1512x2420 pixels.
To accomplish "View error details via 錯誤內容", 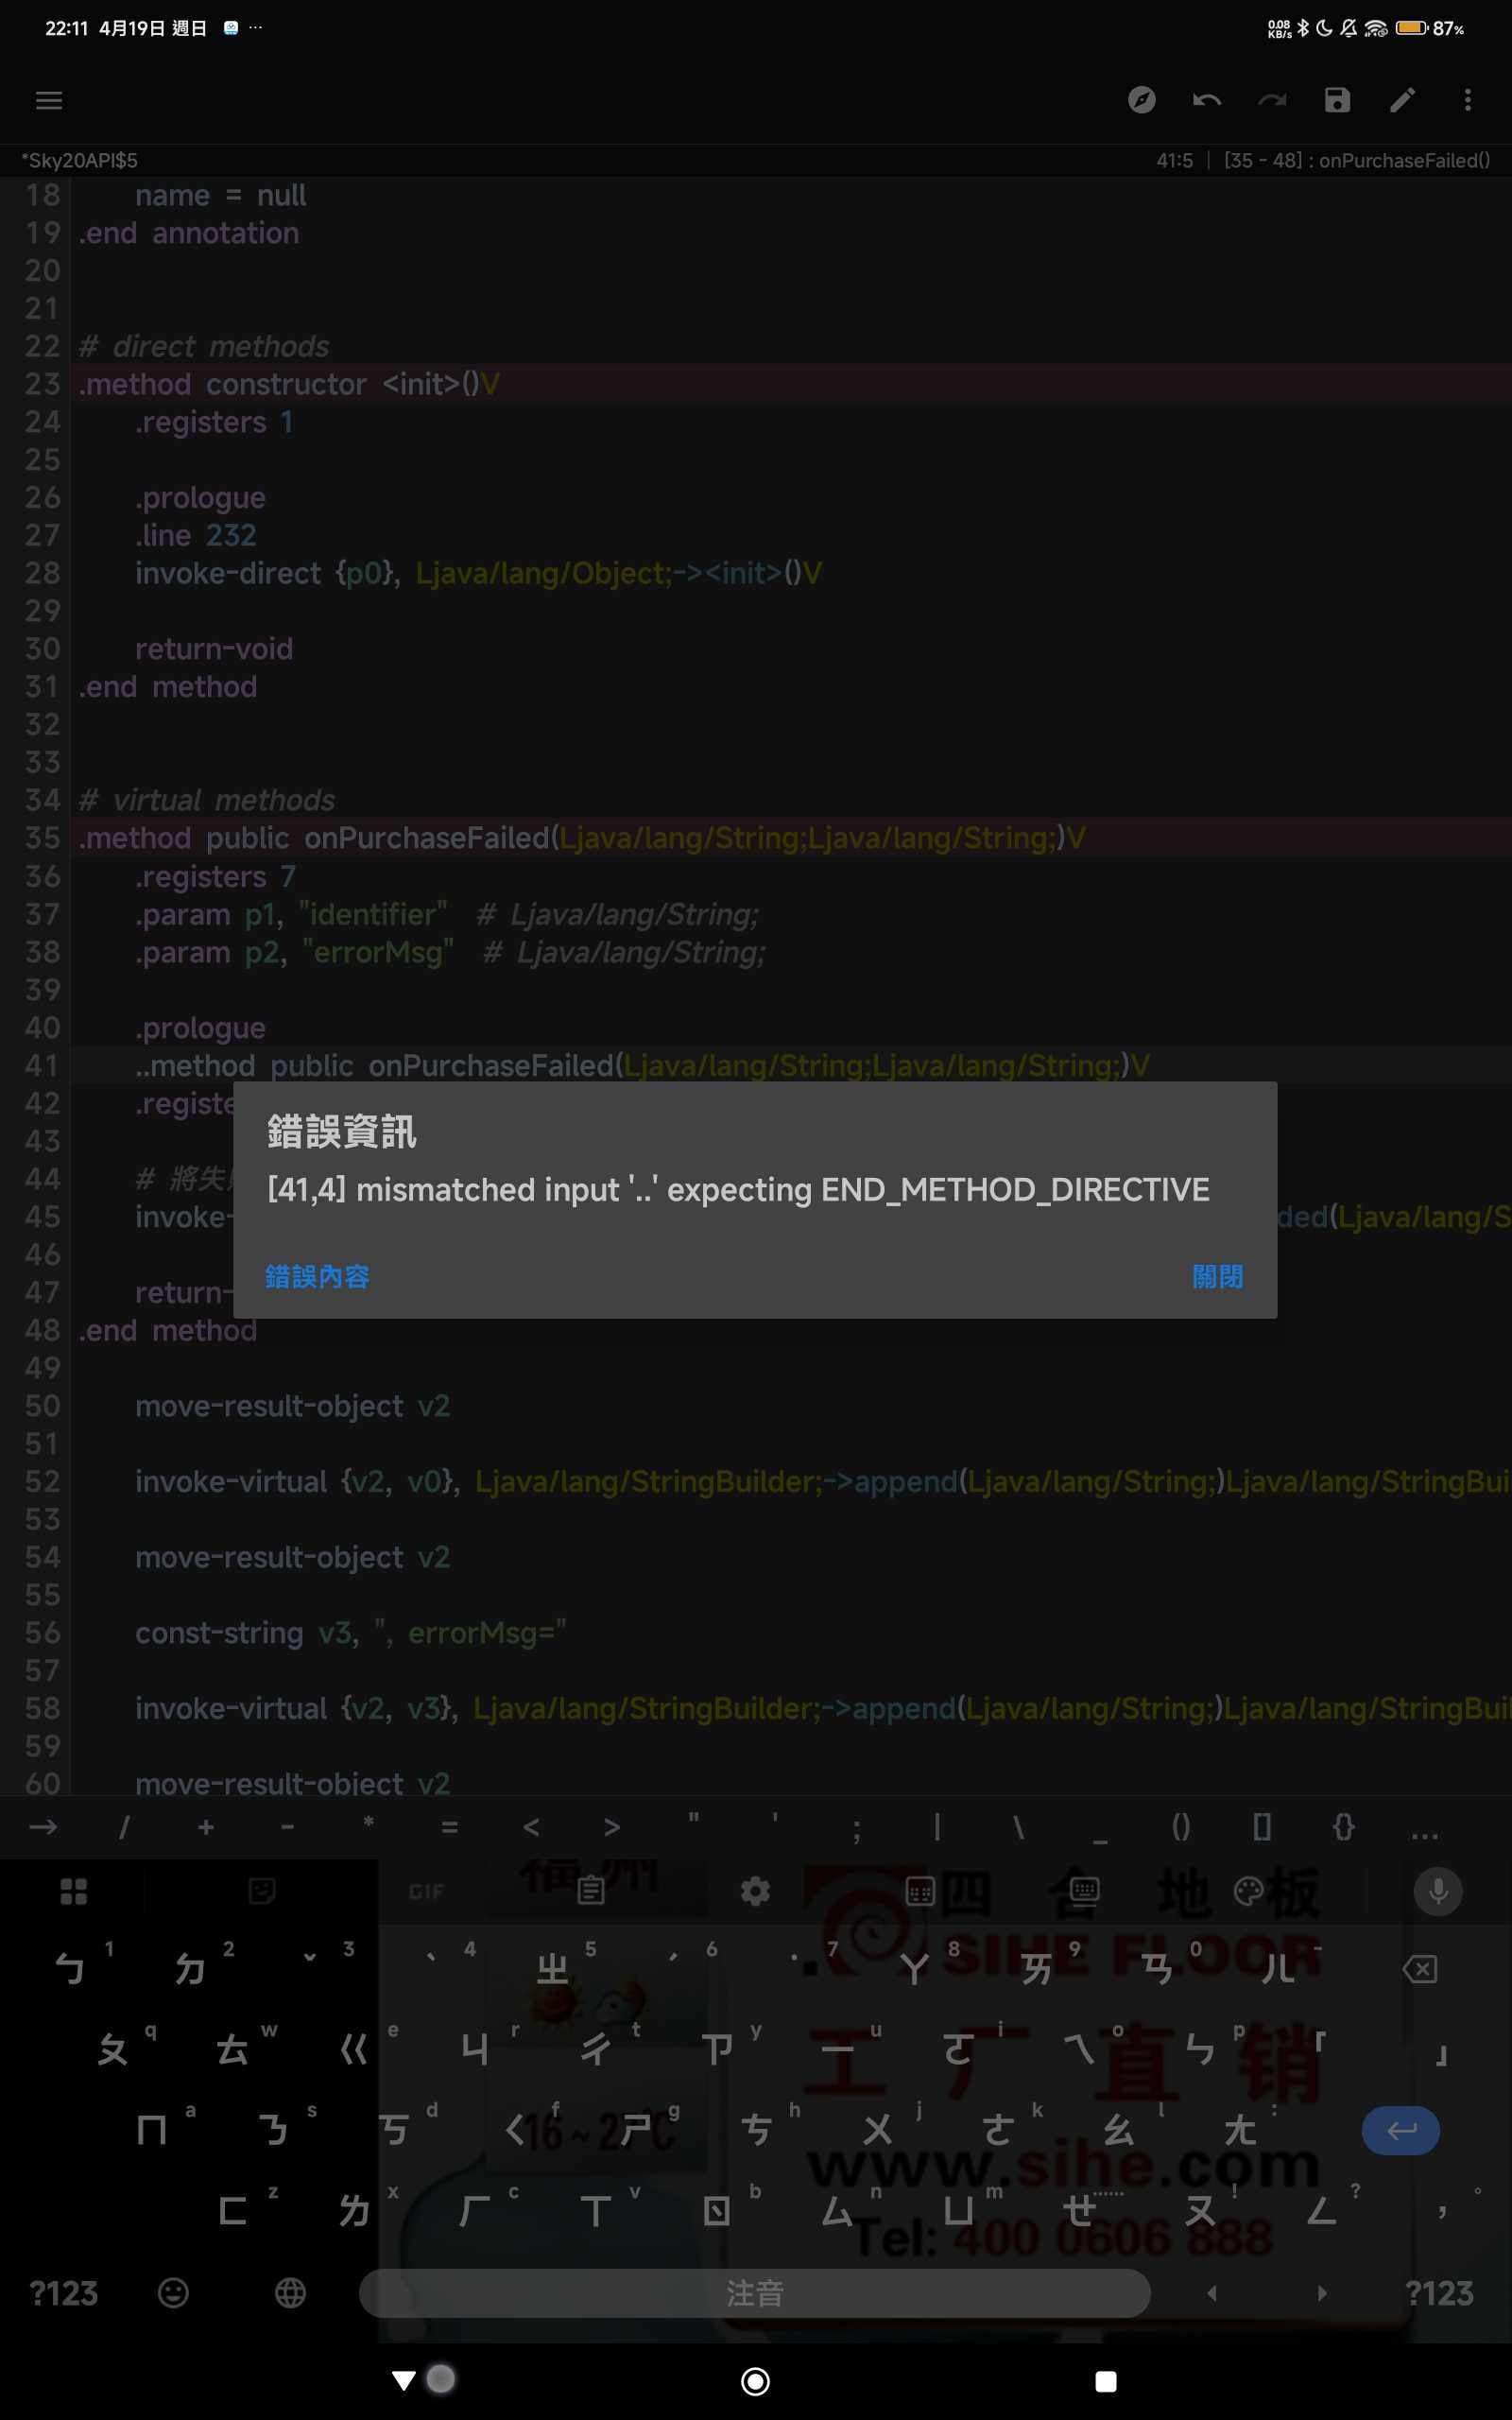I will [317, 1276].
